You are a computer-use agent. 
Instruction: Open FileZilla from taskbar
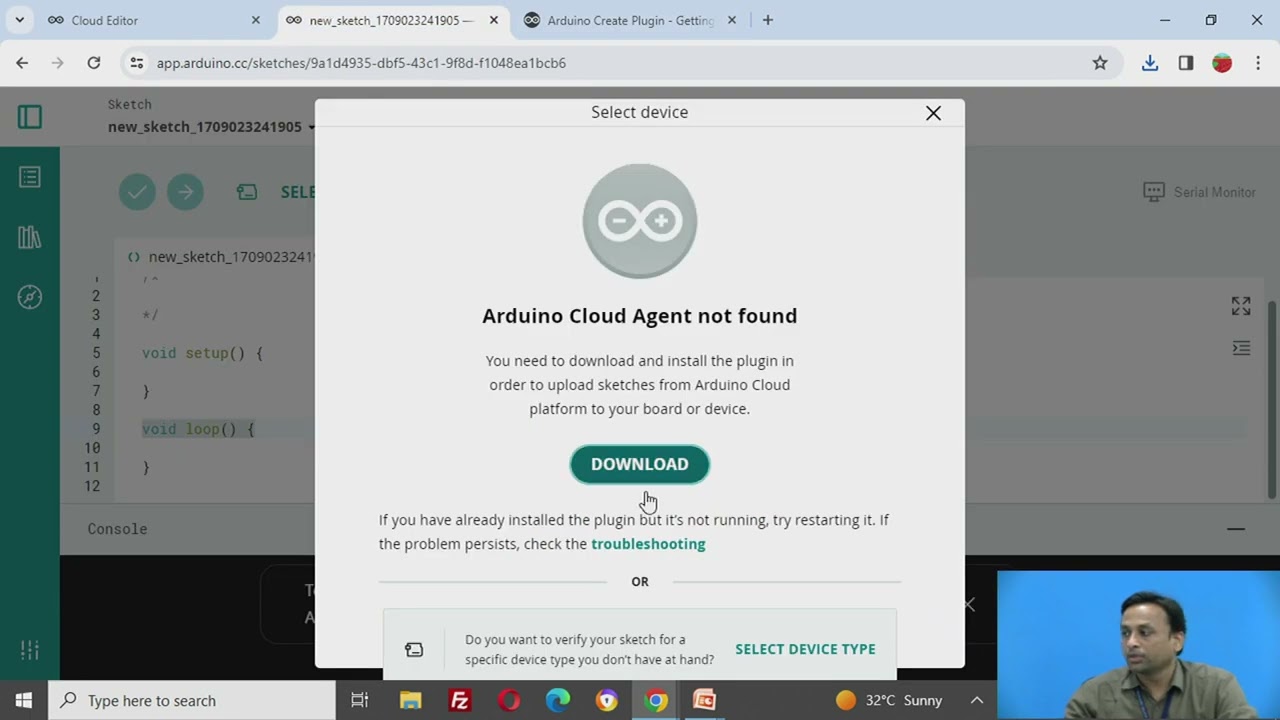tap(460, 700)
